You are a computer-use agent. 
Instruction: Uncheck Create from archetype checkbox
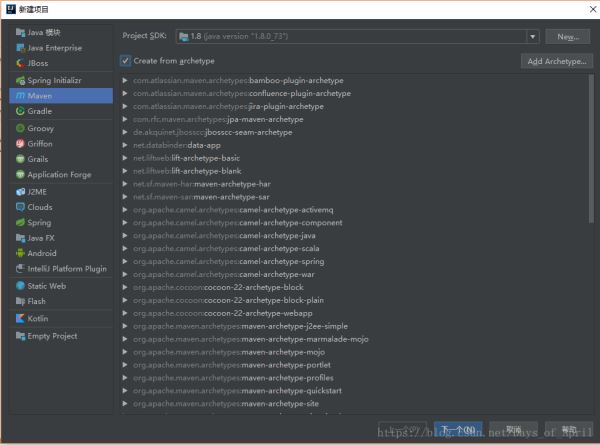(126, 61)
